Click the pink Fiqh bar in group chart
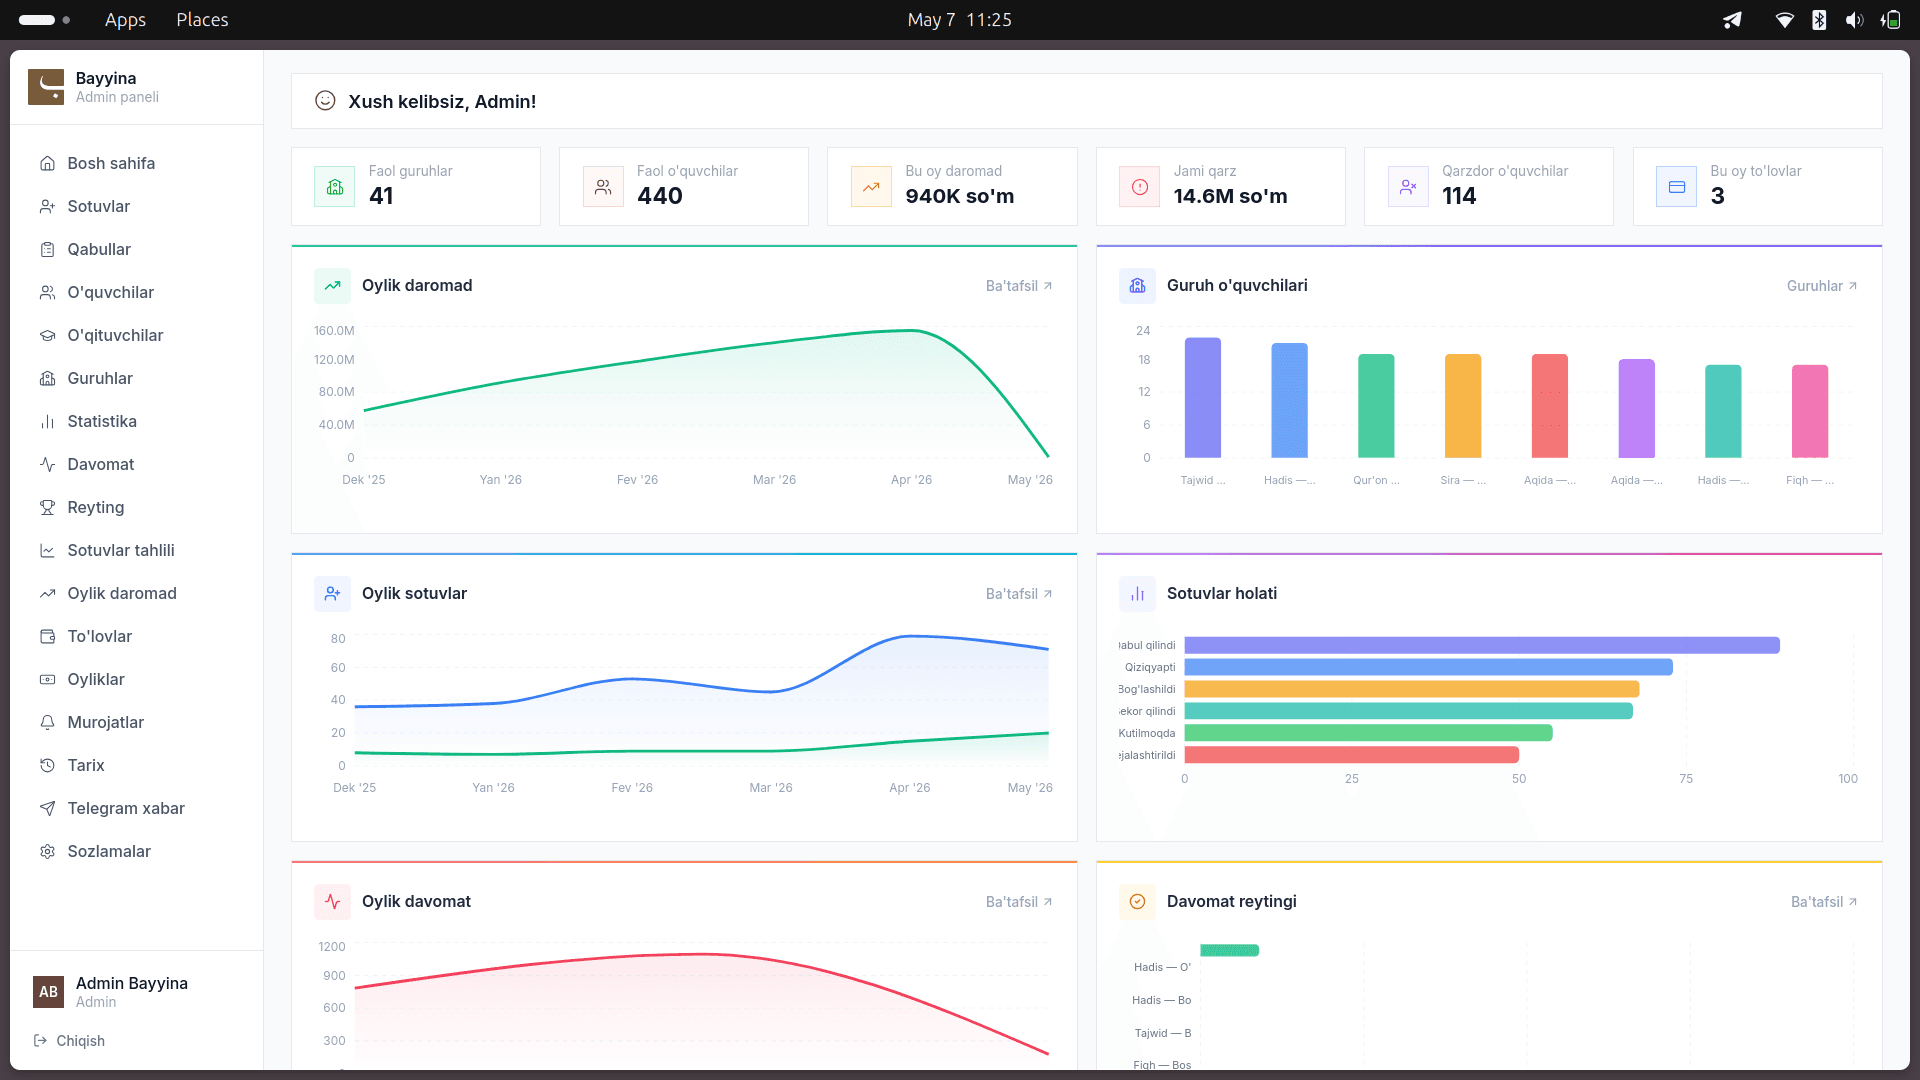The width and height of the screenshot is (1920, 1080). (x=1810, y=411)
